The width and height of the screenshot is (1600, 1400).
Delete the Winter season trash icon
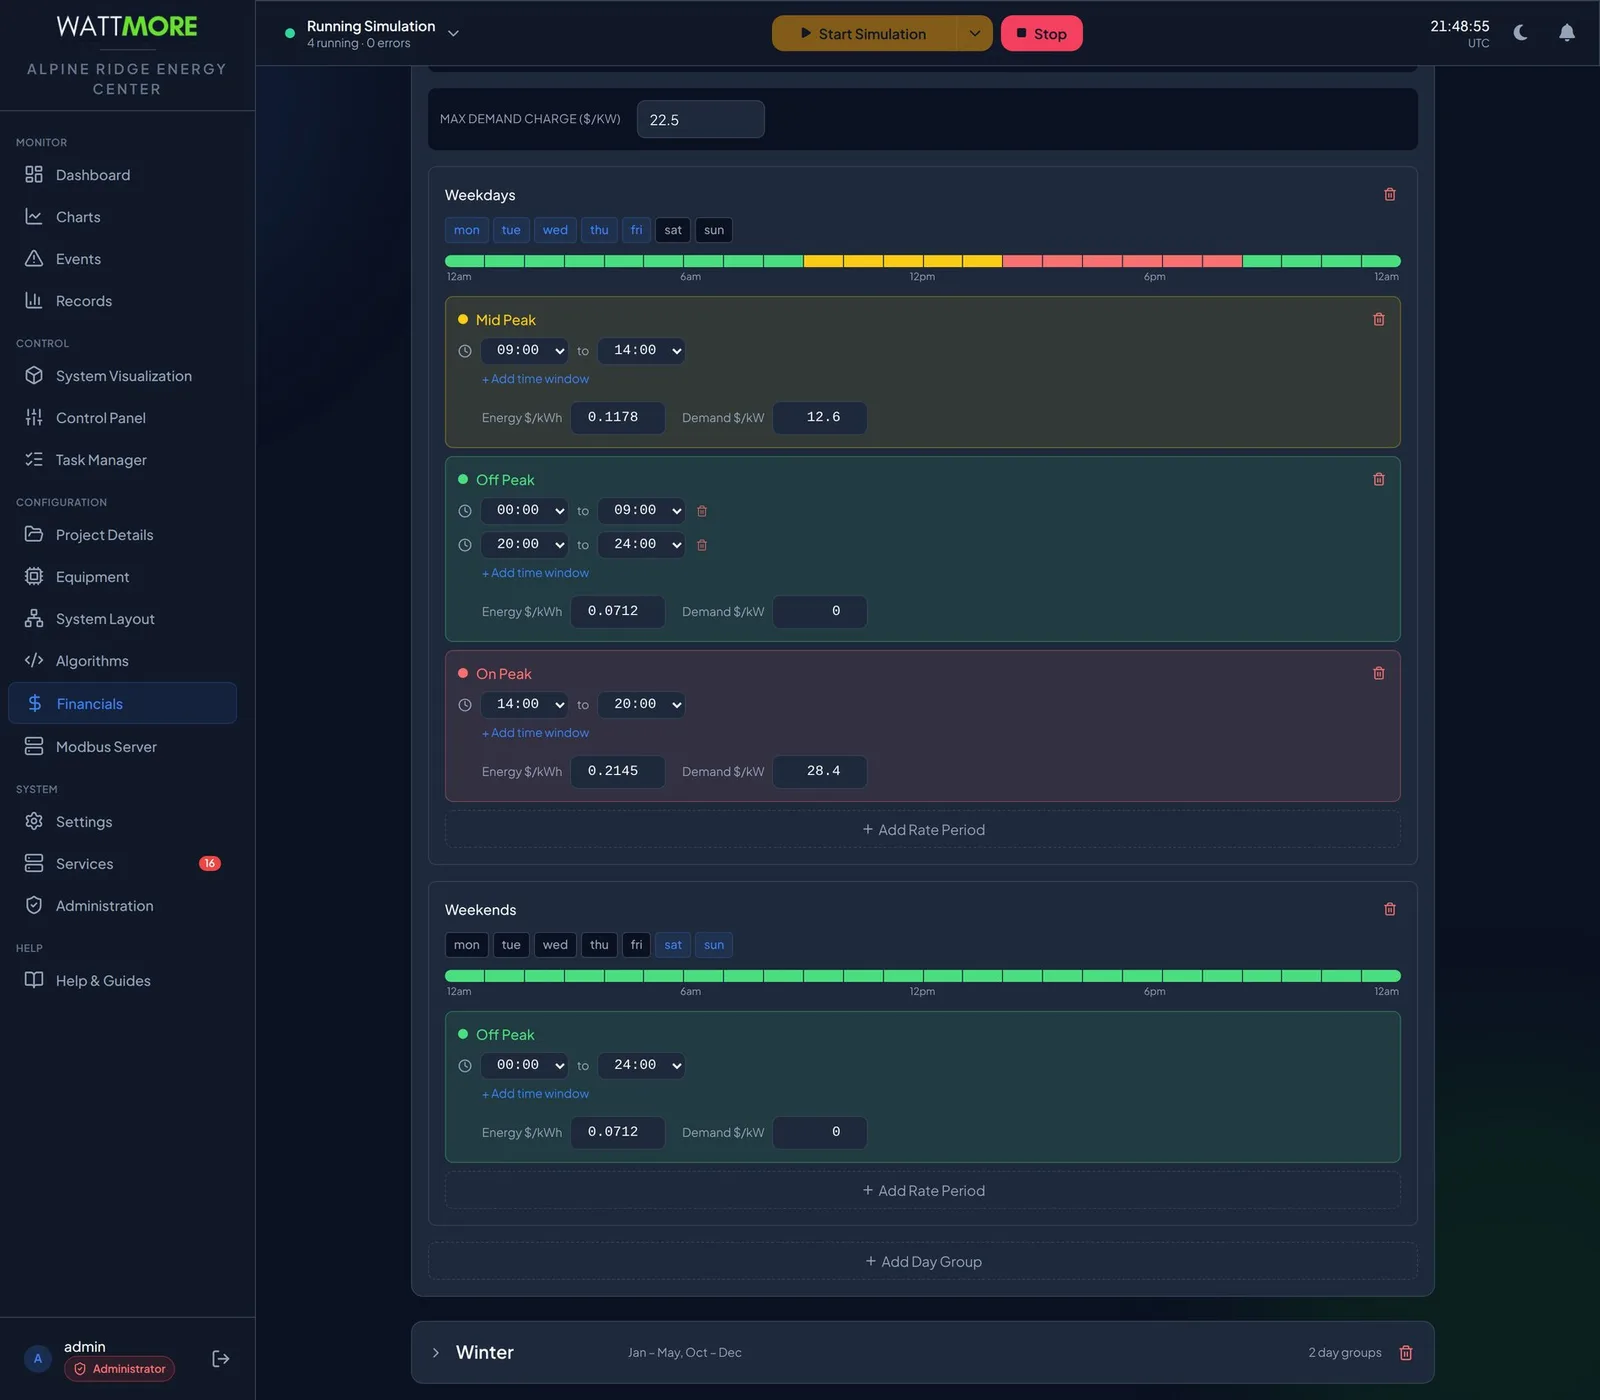pyautogui.click(x=1406, y=1352)
